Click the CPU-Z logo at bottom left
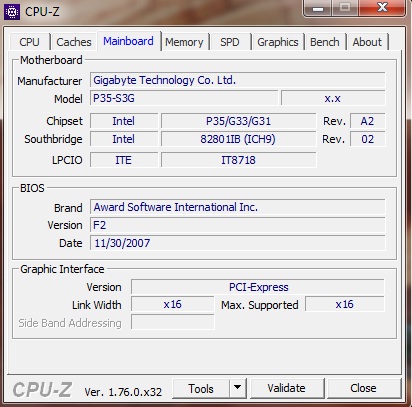 (42, 389)
